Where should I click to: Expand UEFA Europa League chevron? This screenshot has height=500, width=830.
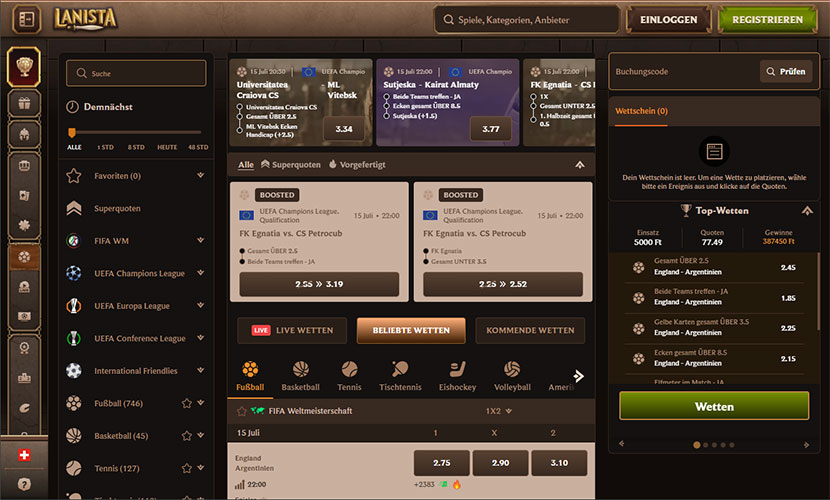point(201,305)
